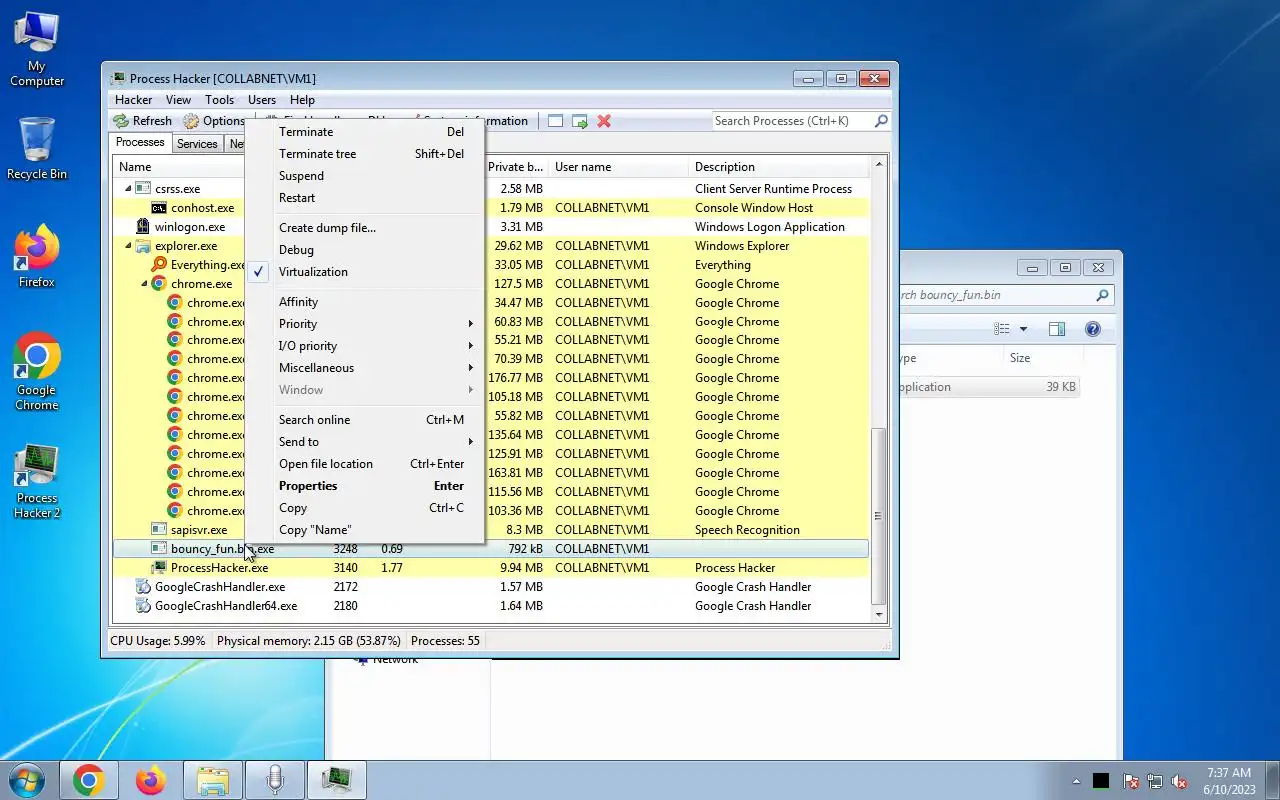The width and height of the screenshot is (1280, 800).
Task: Sort by the Private bytes column header
Action: point(516,167)
